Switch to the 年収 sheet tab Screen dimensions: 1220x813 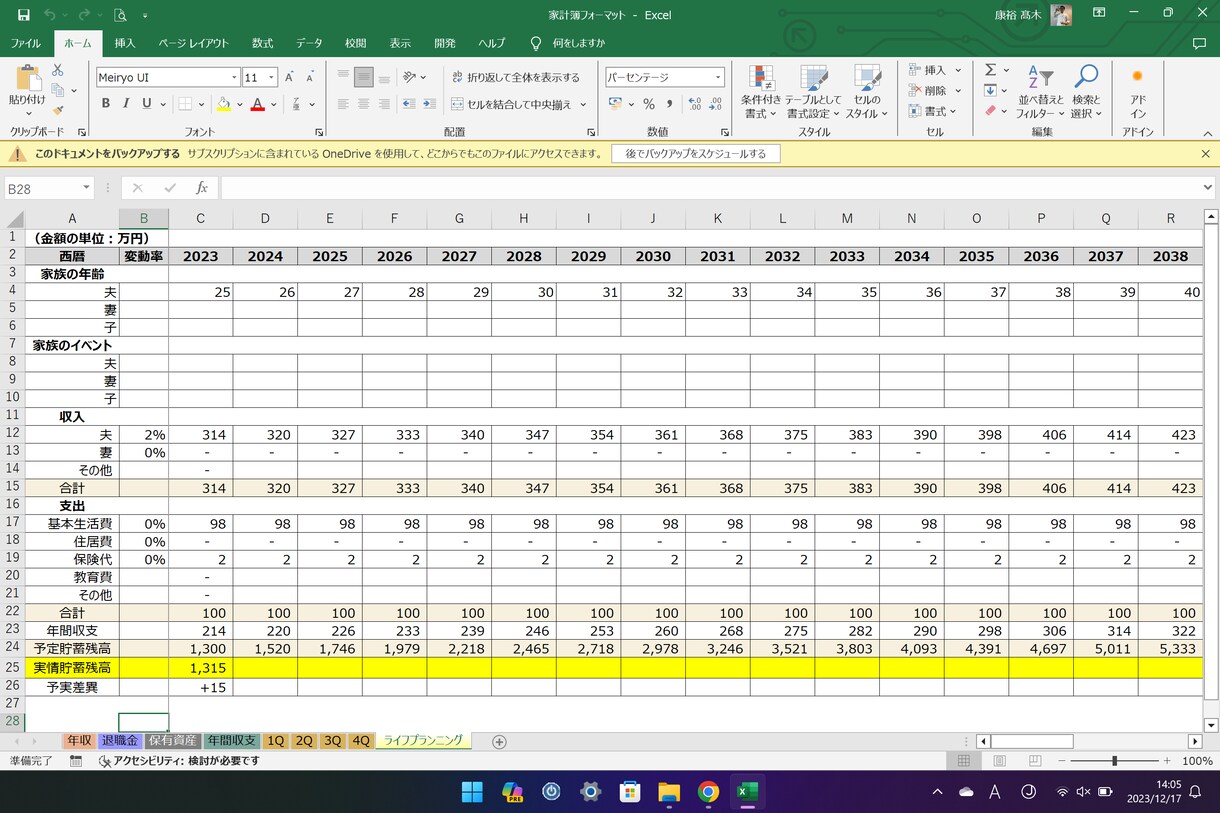(79, 741)
